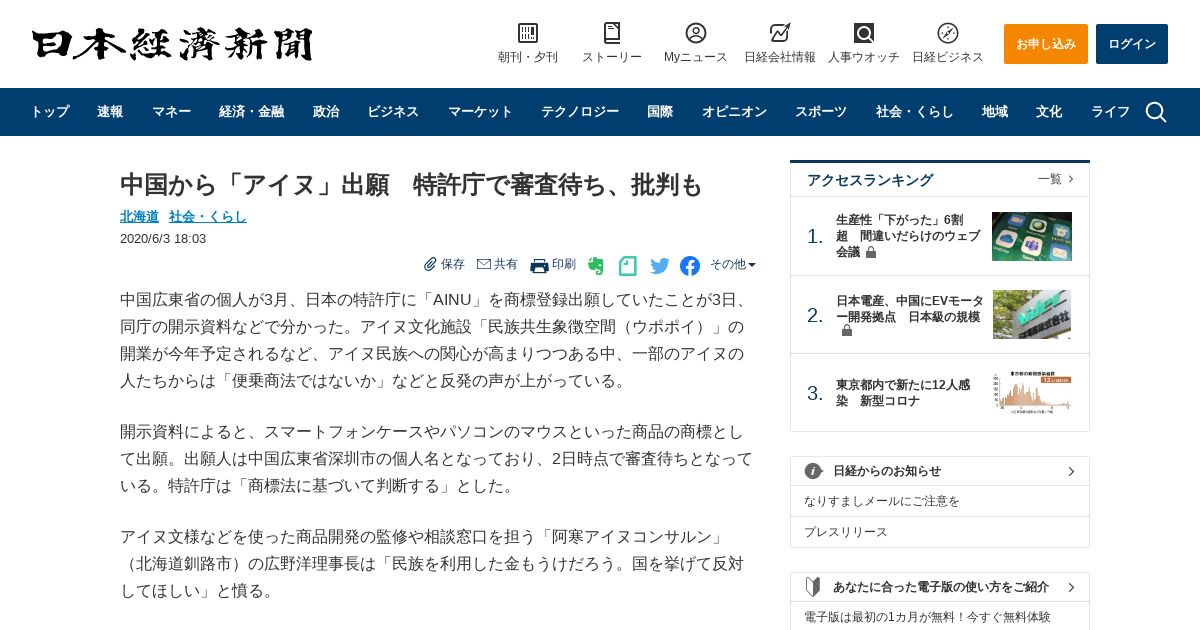
Task: Open 電子版は最初の1カ月が無料 link
Action: click(927, 617)
